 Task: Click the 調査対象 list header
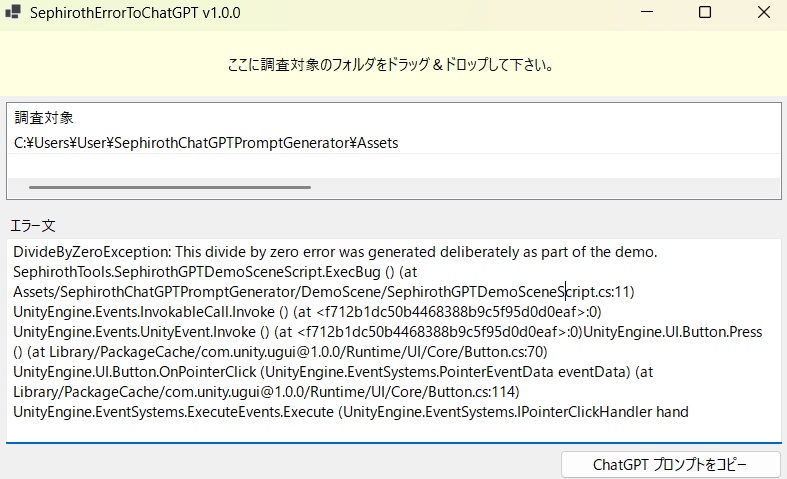[x=44, y=117]
